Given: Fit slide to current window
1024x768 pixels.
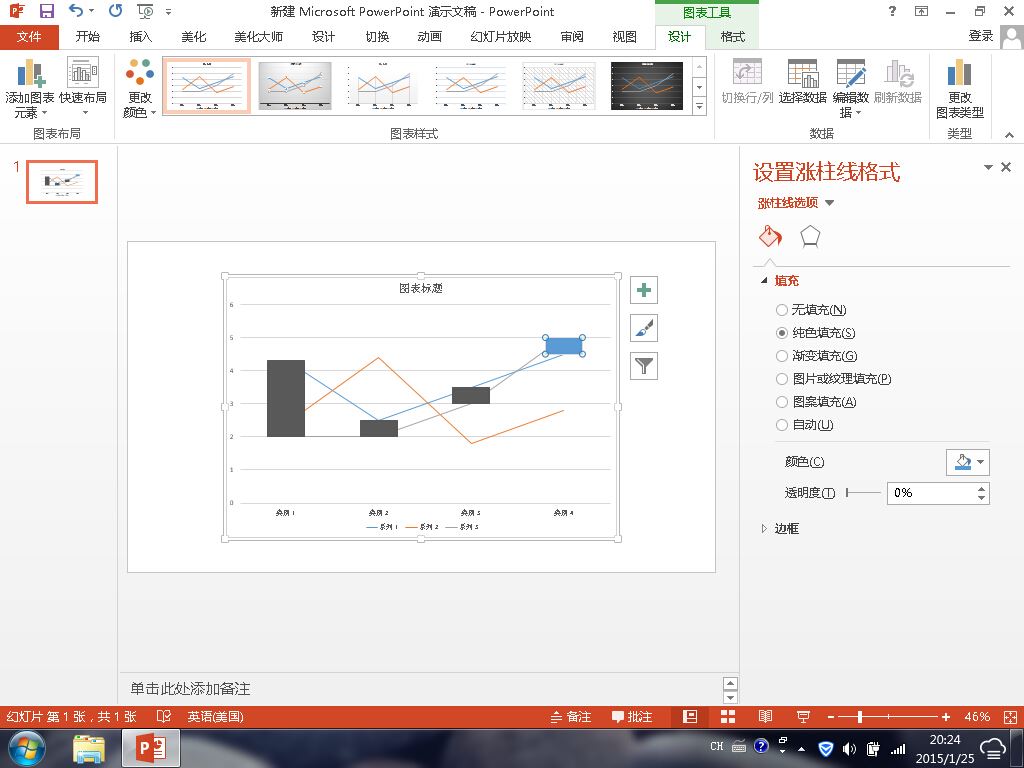Looking at the screenshot, I should [x=1010, y=716].
